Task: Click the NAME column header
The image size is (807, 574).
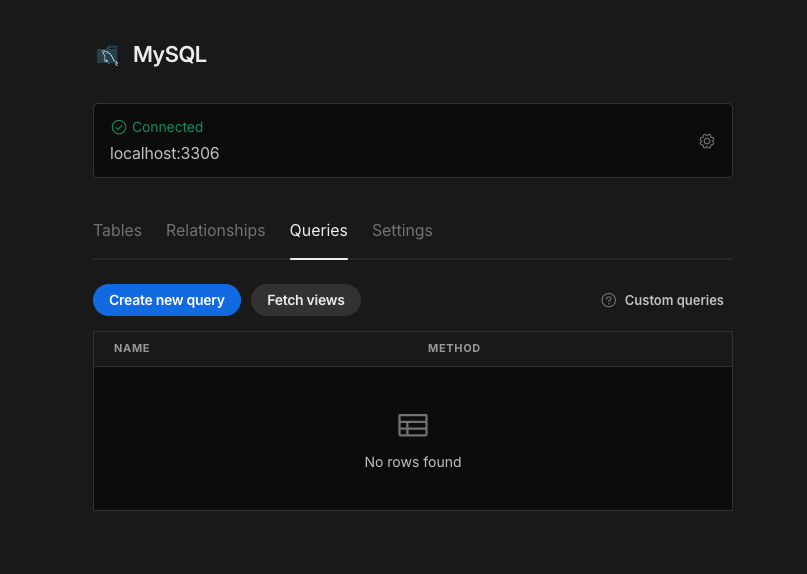Action: tap(132, 349)
